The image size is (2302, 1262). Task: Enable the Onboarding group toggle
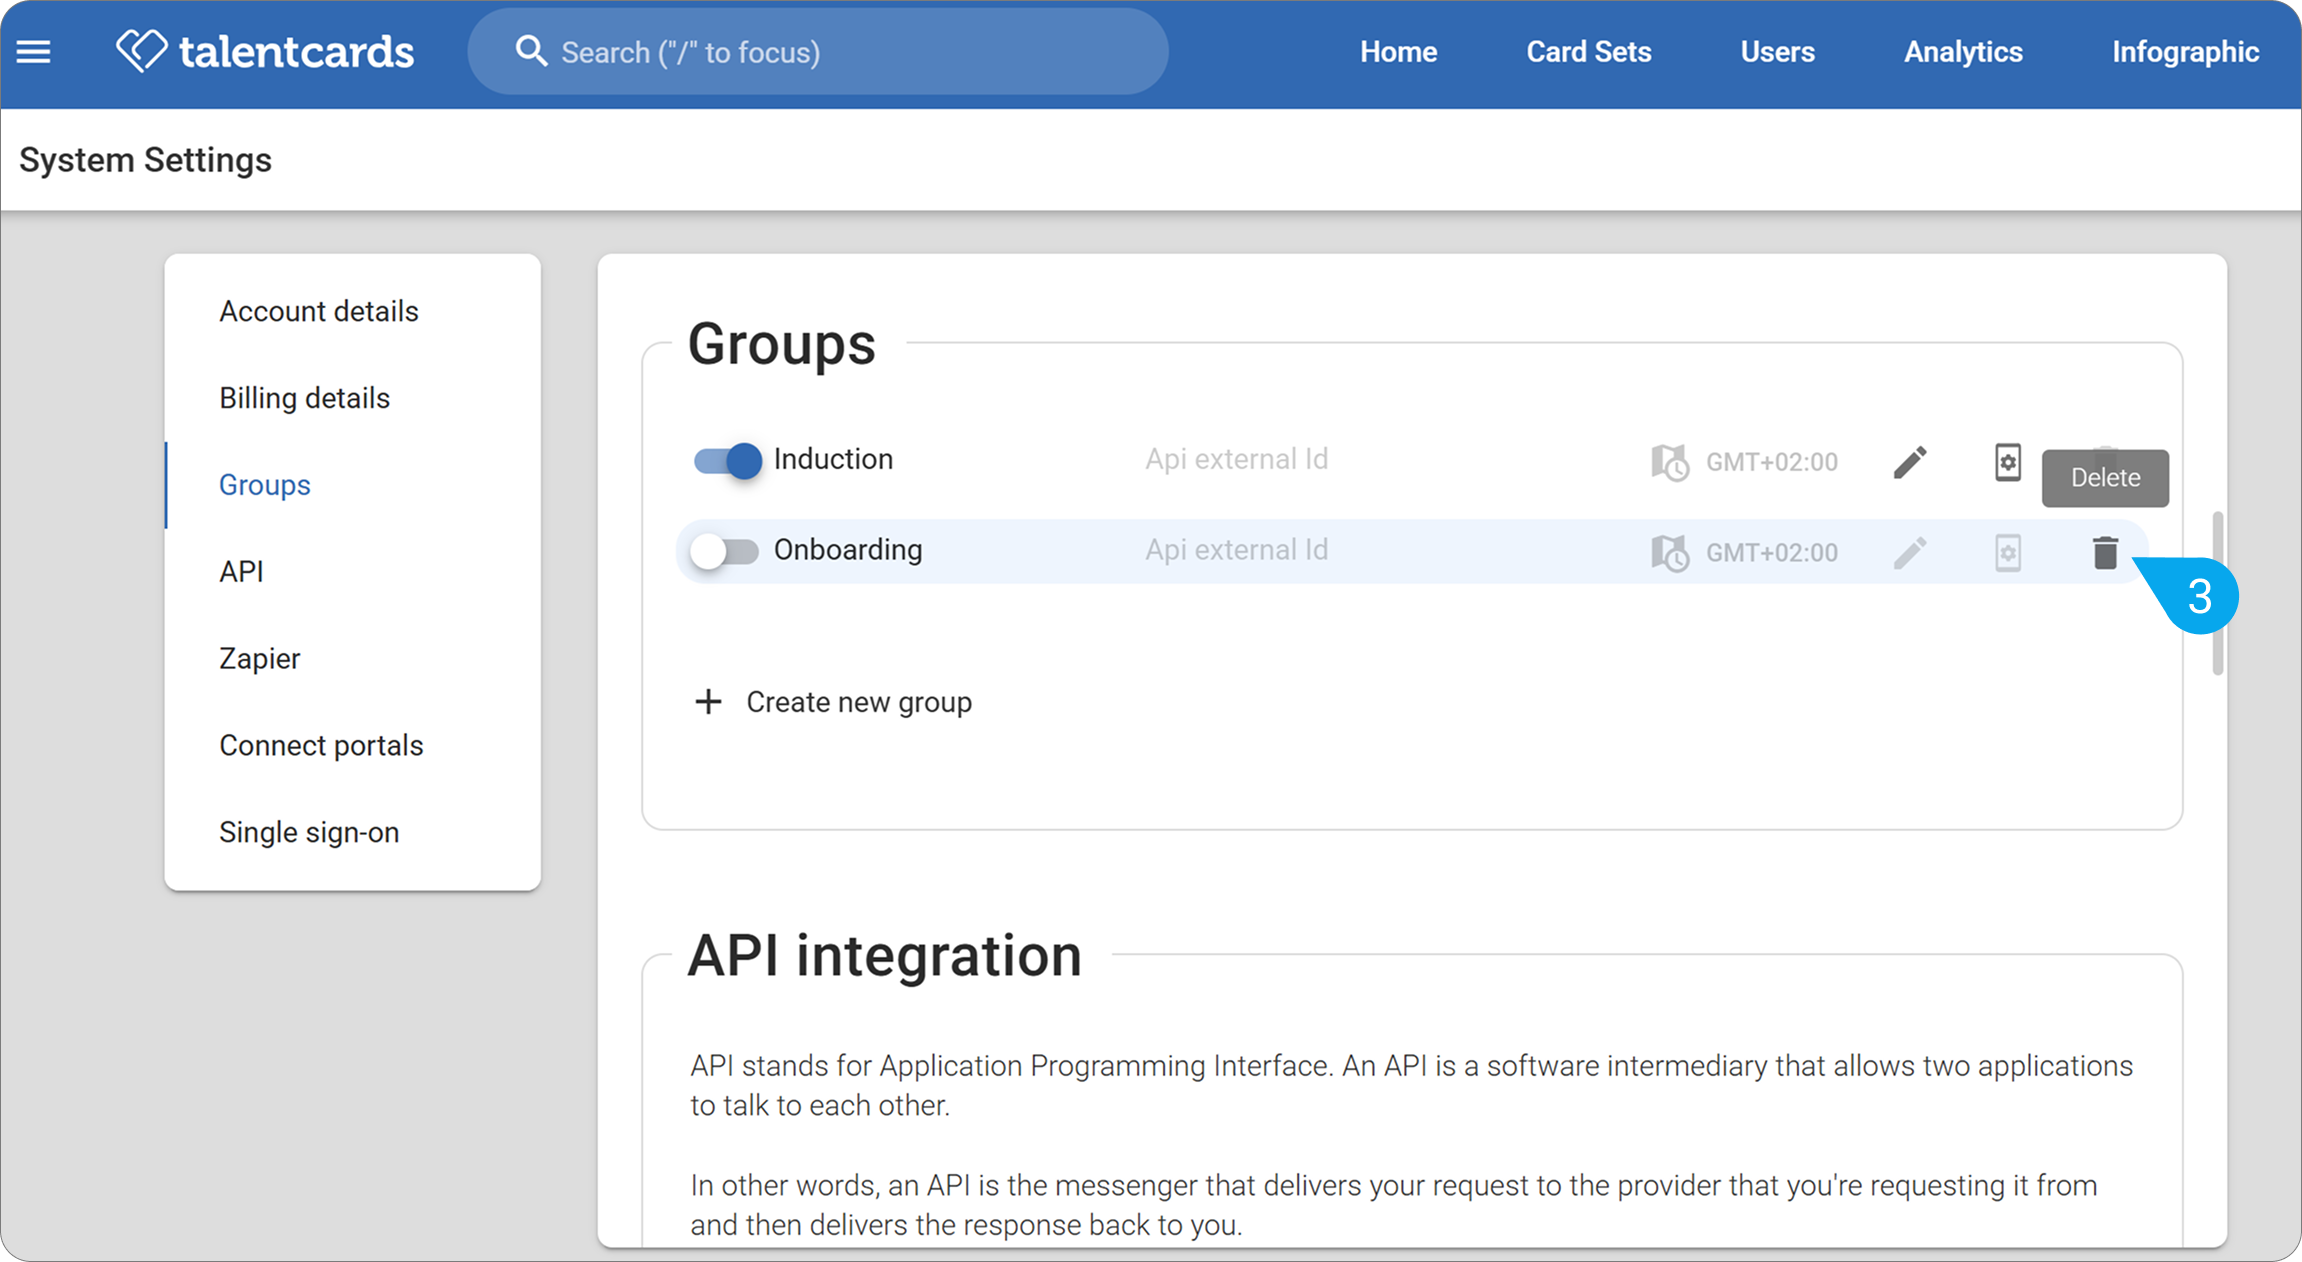click(x=725, y=551)
